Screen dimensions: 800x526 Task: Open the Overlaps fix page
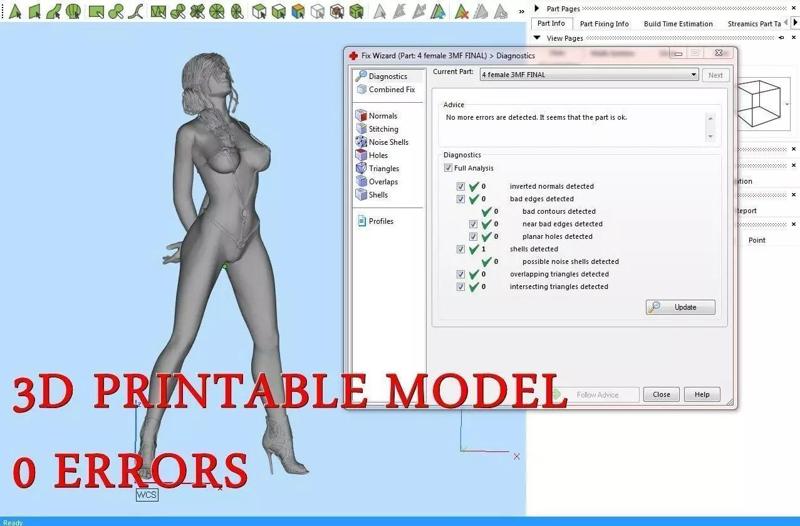(x=377, y=182)
